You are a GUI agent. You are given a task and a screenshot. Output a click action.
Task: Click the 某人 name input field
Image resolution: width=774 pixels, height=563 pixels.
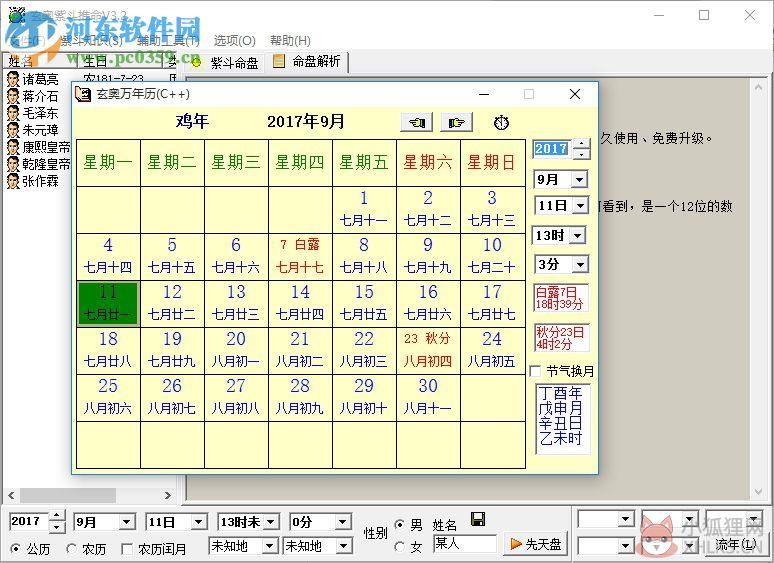click(x=464, y=544)
